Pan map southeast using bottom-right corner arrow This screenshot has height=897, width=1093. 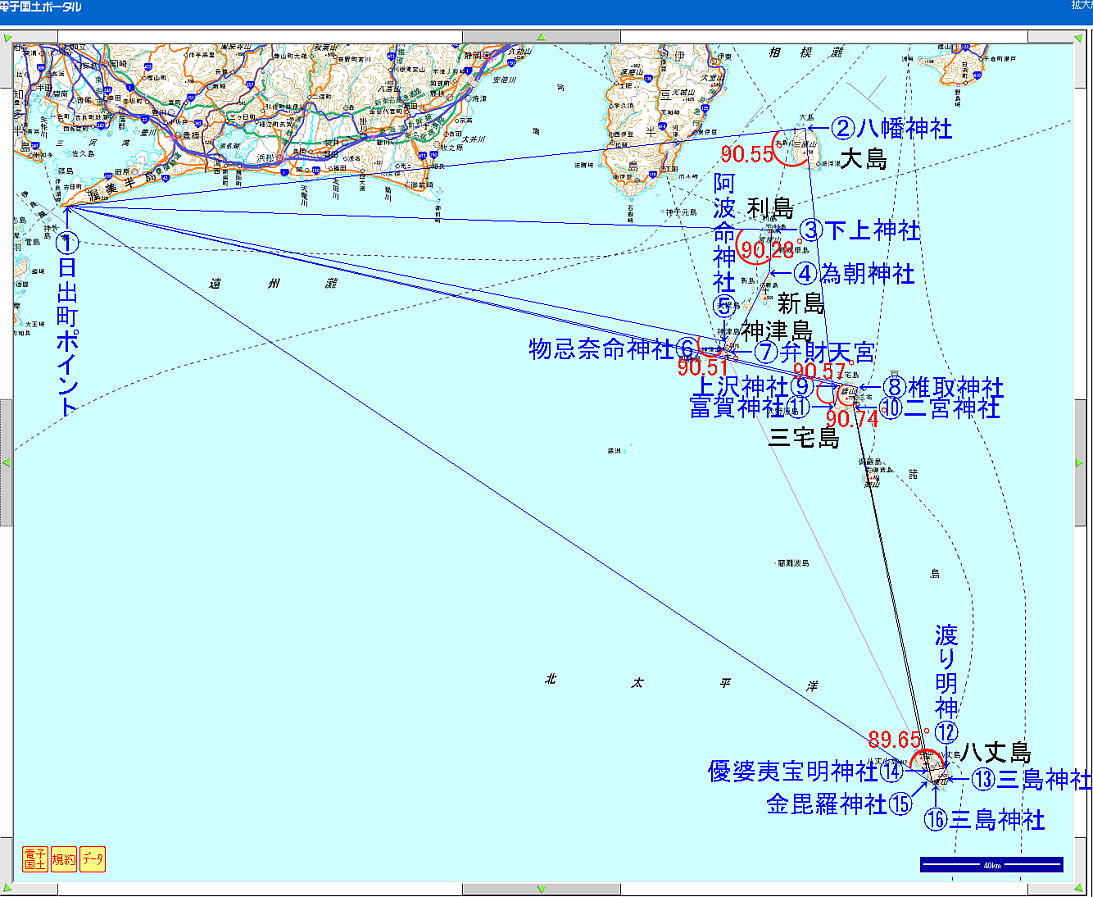(x=1080, y=889)
